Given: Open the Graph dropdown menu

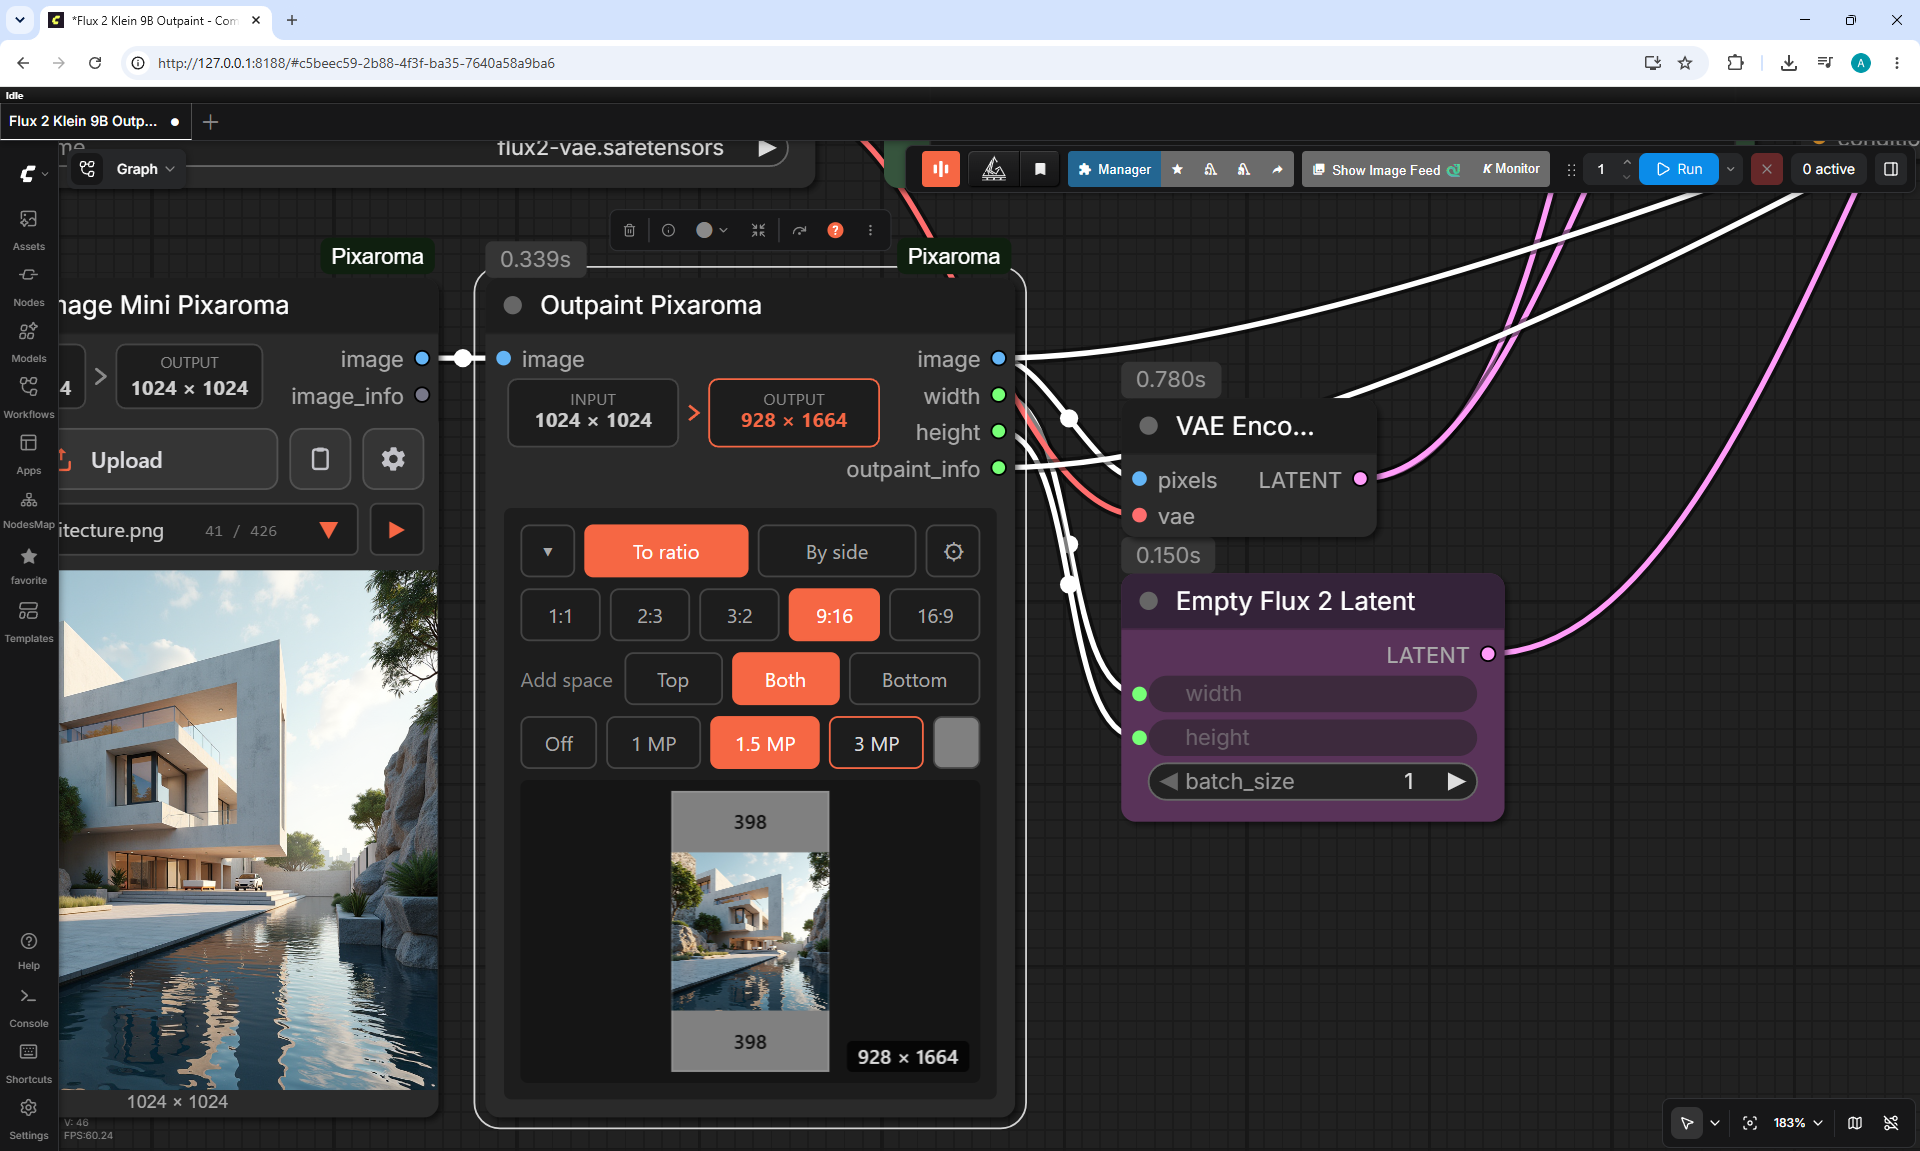Looking at the screenshot, I should coord(145,169).
